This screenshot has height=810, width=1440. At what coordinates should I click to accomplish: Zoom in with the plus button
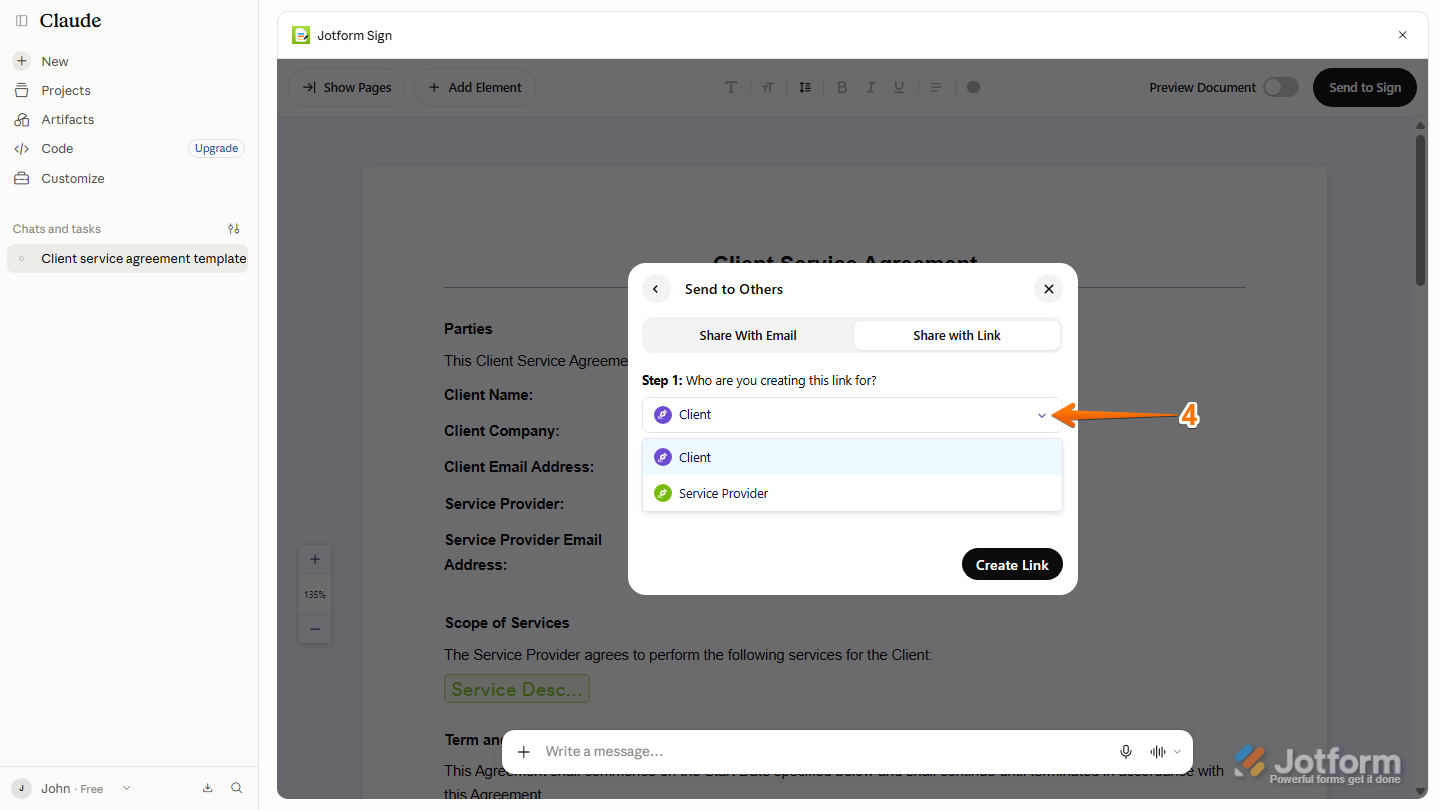[315, 560]
